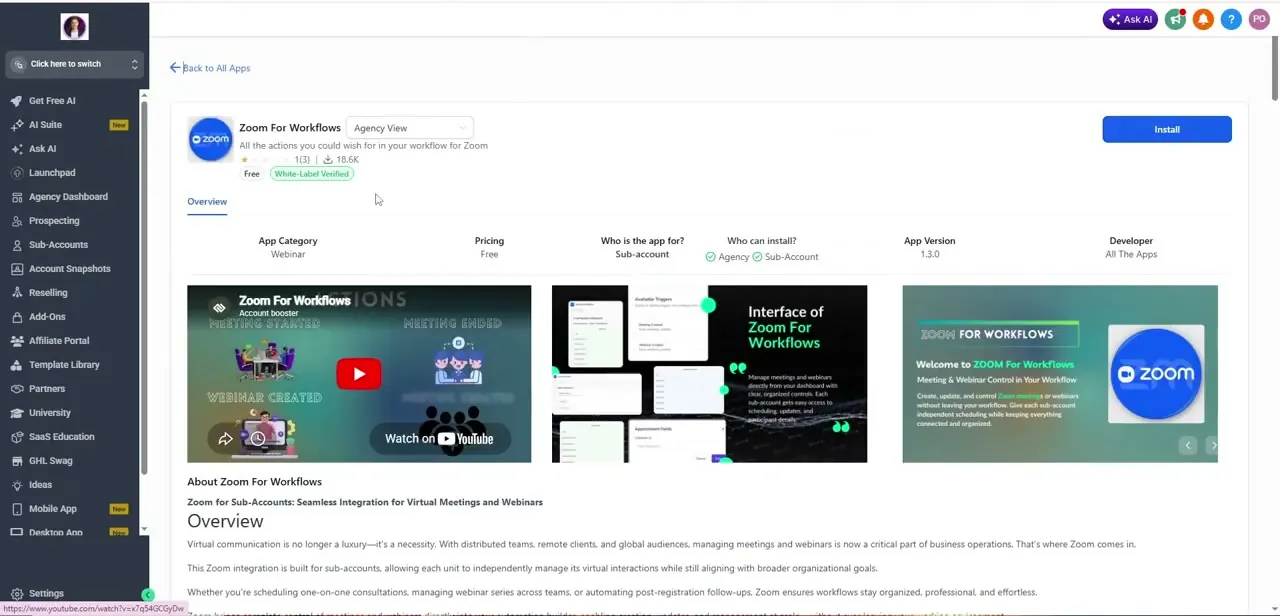The image size is (1280, 616).
Task: Click the video watch later clock icon
Action: tap(258, 438)
